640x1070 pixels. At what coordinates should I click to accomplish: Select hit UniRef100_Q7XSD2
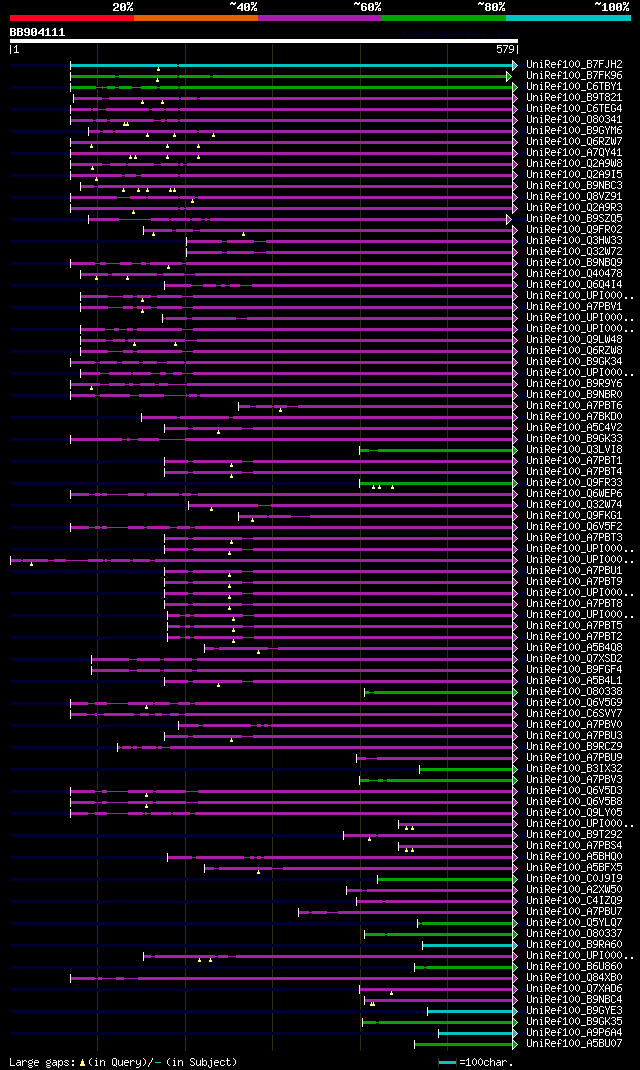pyautogui.click(x=574, y=658)
